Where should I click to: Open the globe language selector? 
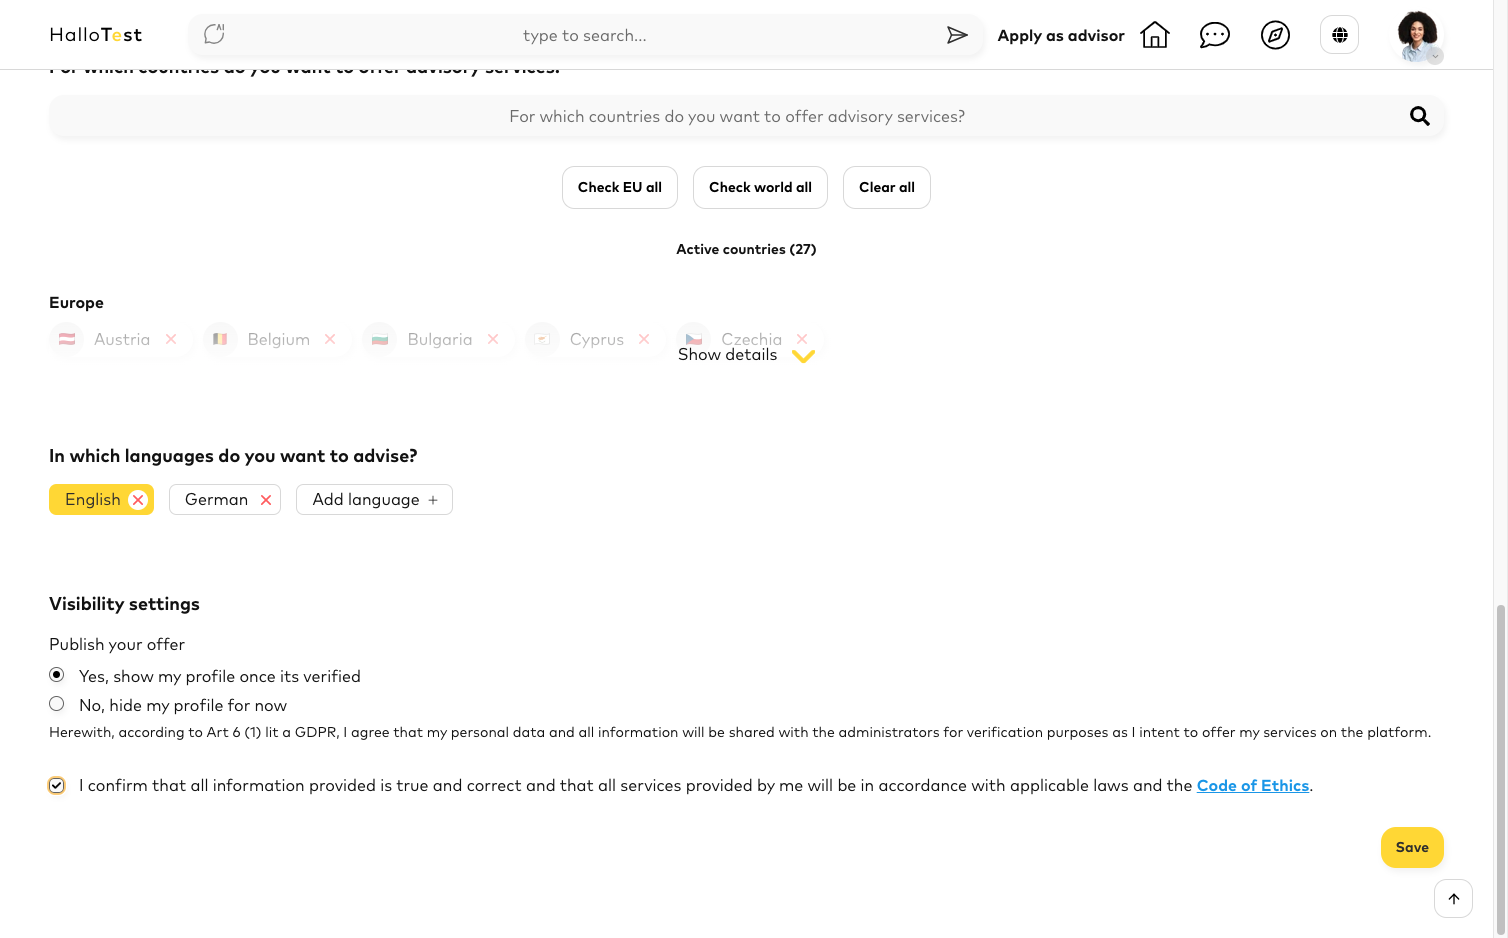pyautogui.click(x=1340, y=35)
